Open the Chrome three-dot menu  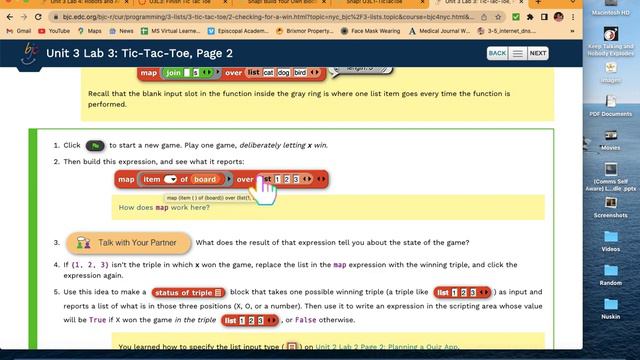click(x=573, y=17)
